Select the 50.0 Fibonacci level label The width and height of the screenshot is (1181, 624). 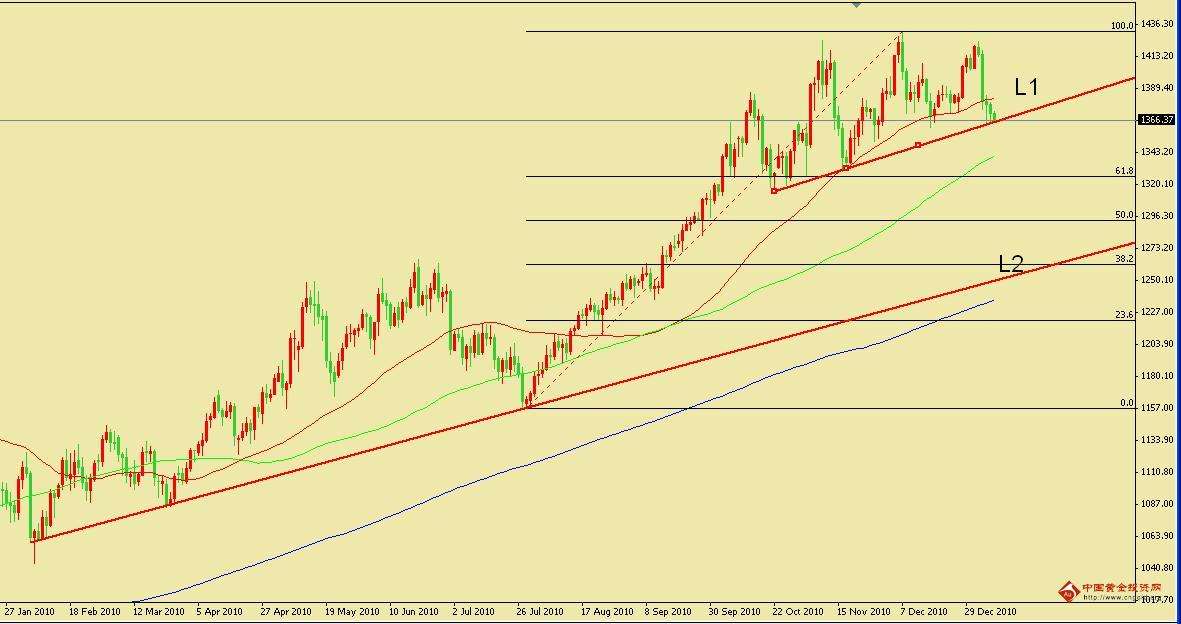(x=1124, y=215)
